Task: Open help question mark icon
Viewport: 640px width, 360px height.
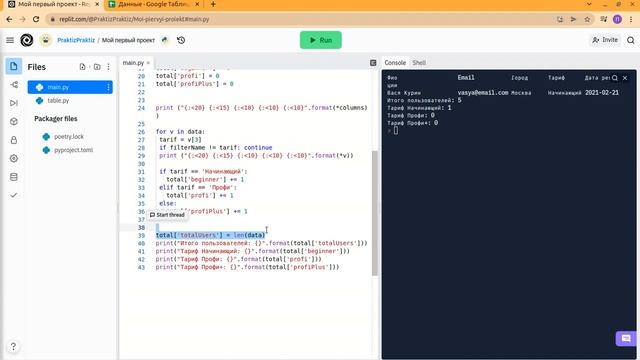Action: point(13,347)
